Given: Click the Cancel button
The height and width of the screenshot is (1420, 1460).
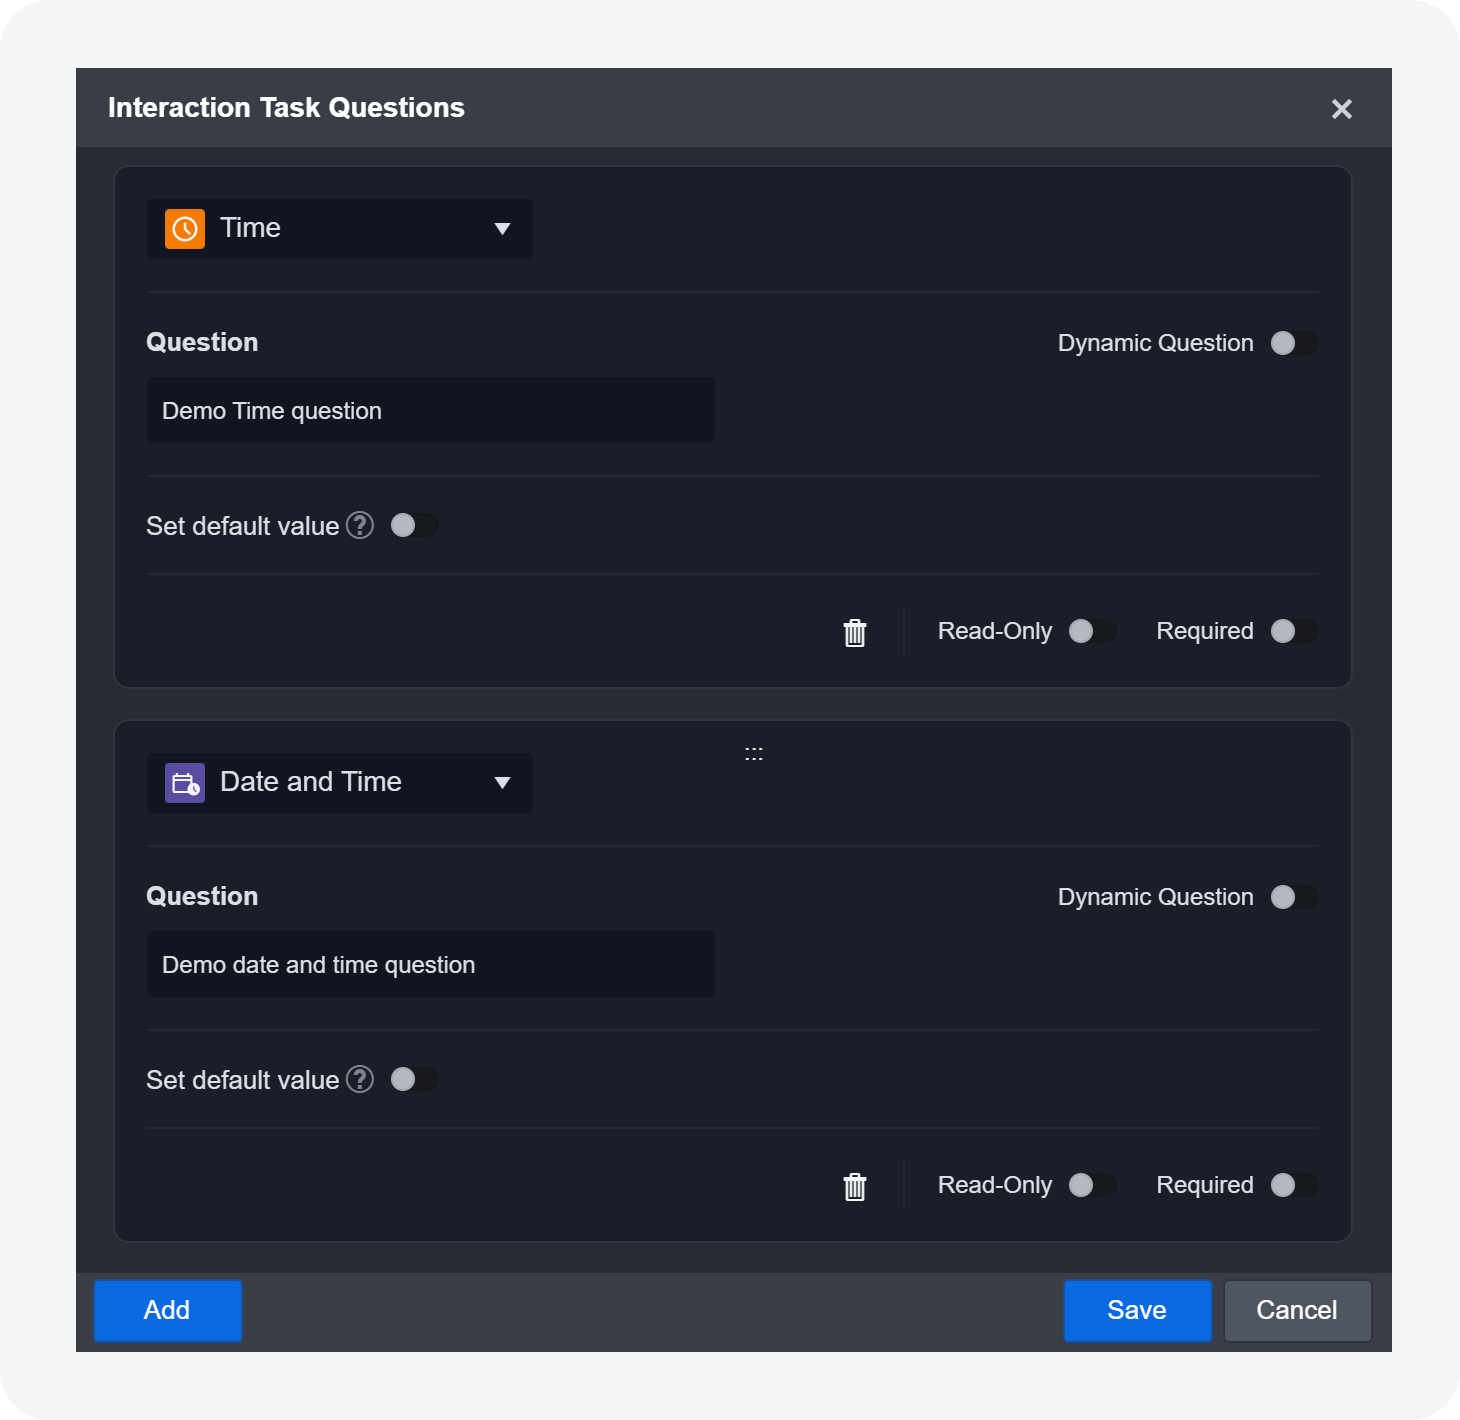Looking at the screenshot, I should point(1297,1310).
